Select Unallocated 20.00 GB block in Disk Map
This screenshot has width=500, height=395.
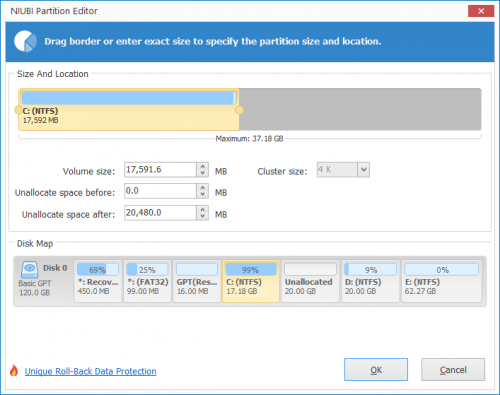point(310,281)
